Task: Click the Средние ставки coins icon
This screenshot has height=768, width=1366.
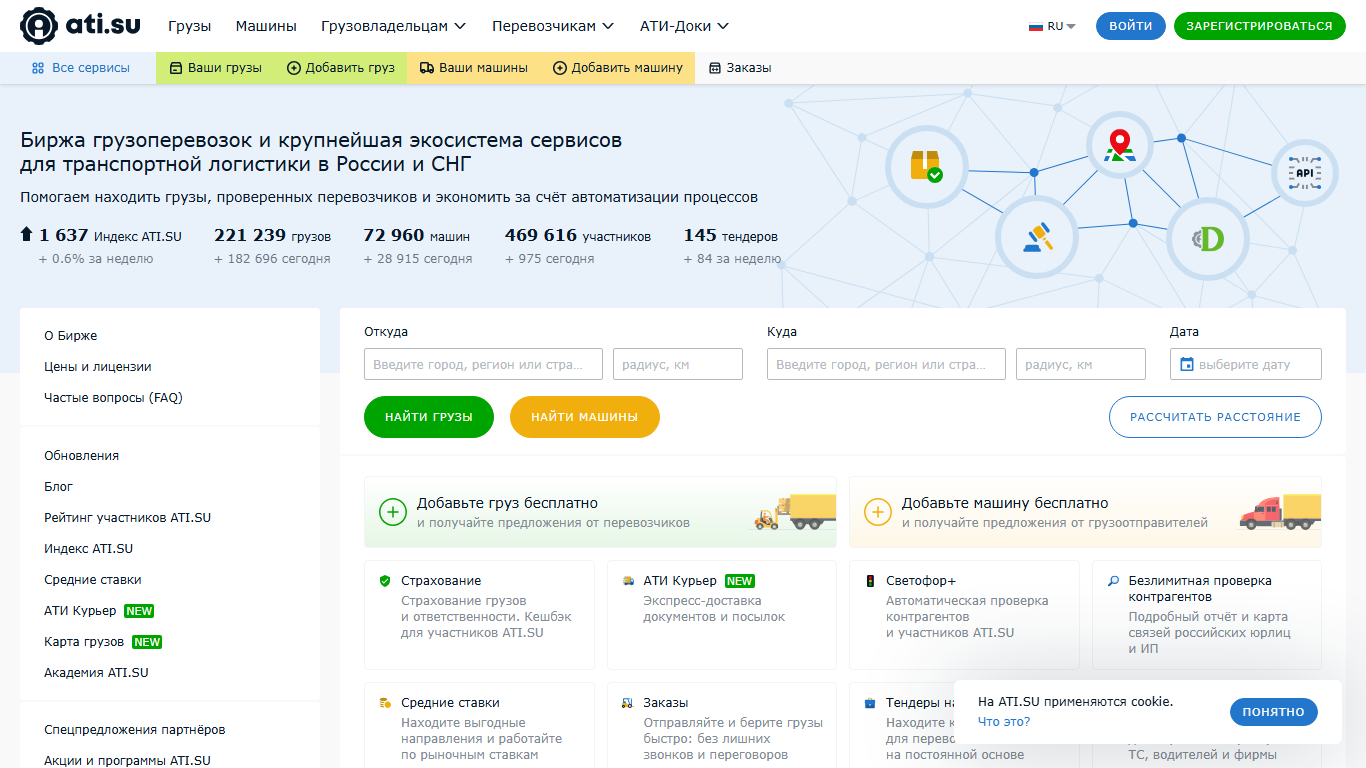Action: click(385, 702)
